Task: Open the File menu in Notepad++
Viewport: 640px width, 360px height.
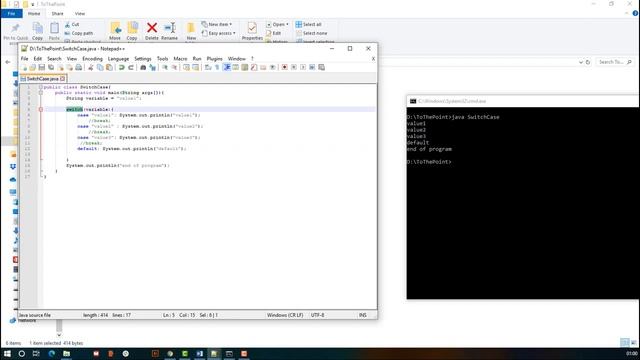Action: coord(24,59)
